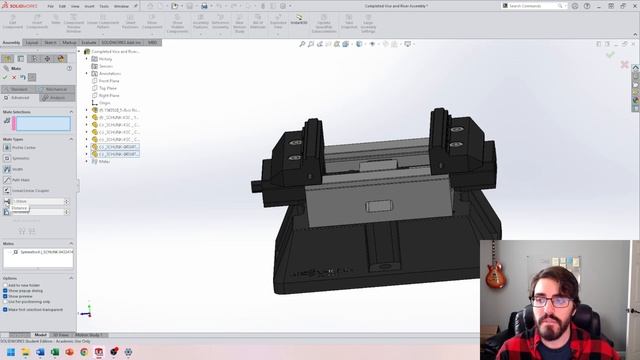Viewport: 640px width, 360px height.
Task: Click the distance value spinner arrows
Action: [67, 202]
